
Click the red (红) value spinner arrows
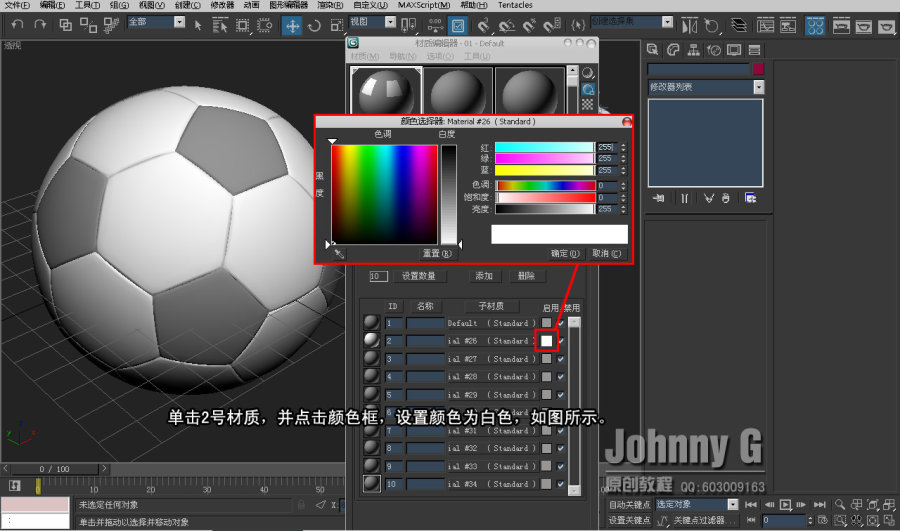pyautogui.click(x=623, y=147)
